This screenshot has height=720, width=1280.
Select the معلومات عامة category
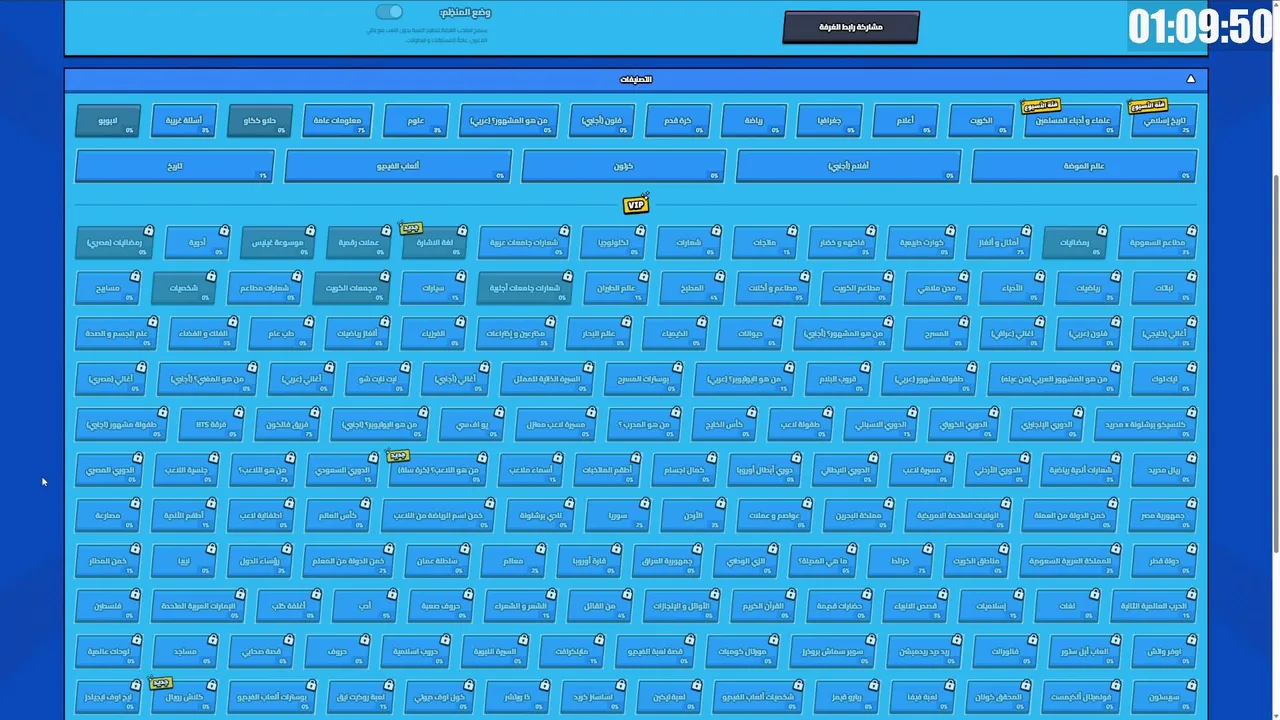point(338,121)
